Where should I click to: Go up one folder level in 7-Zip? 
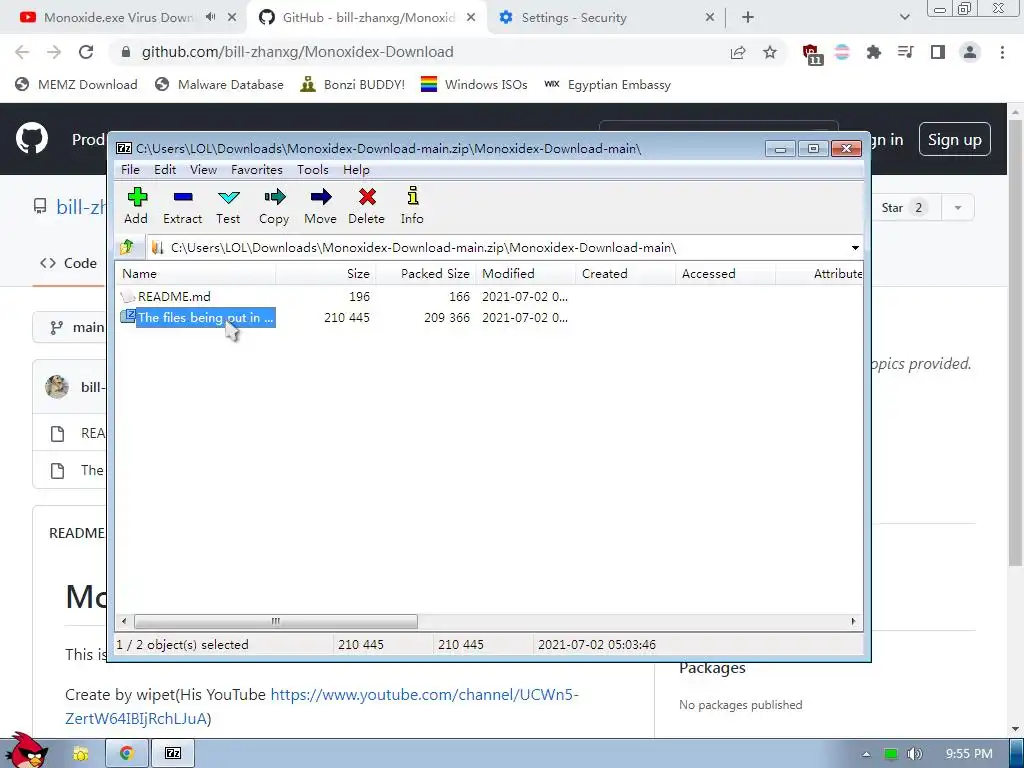pyautogui.click(x=127, y=248)
